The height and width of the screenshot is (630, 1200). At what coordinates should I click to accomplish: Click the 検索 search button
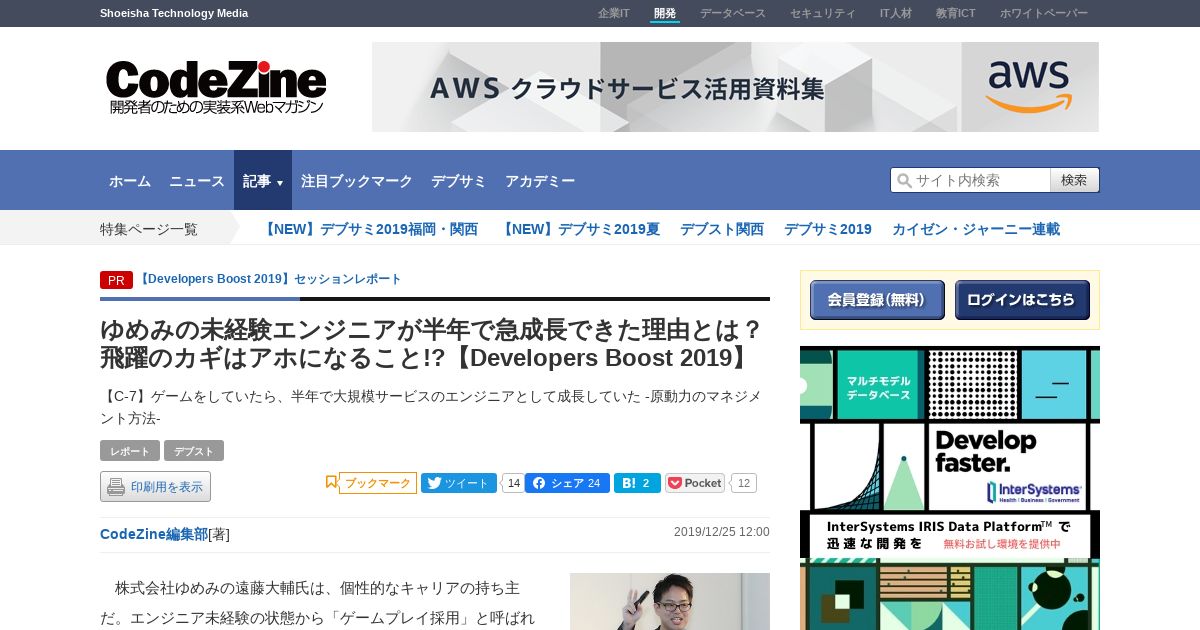click(x=1075, y=180)
